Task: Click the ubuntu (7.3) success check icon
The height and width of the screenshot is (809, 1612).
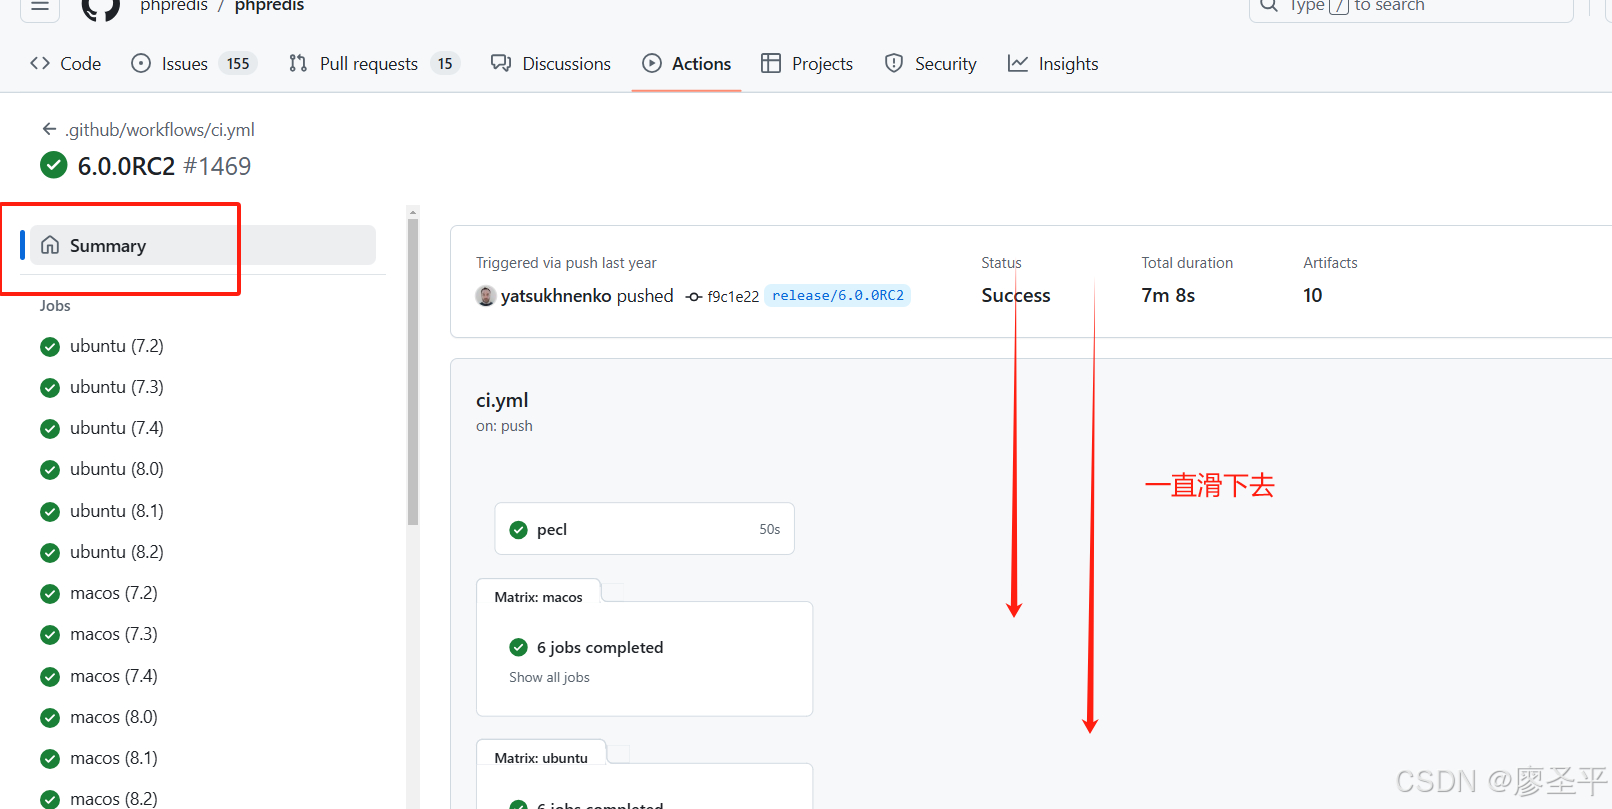Action: pyautogui.click(x=50, y=388)
